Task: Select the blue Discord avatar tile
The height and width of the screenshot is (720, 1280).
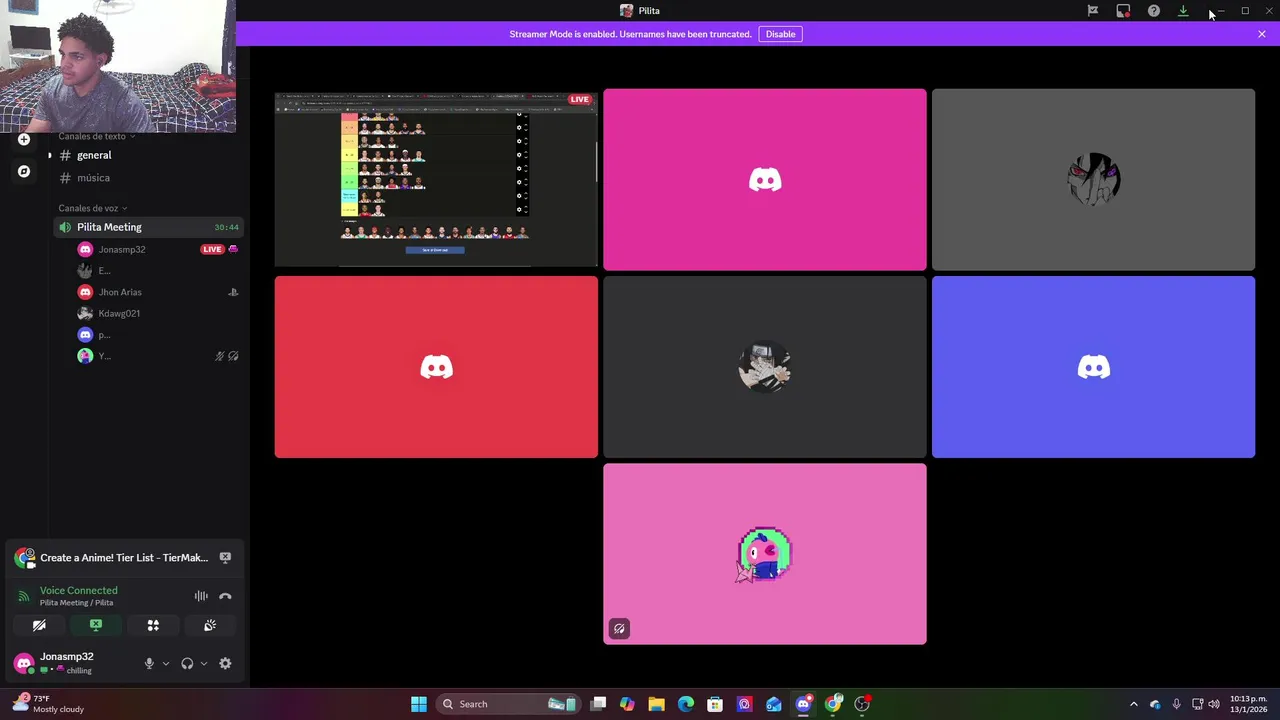Action: pyautogui.click(x=1093, y=367)
